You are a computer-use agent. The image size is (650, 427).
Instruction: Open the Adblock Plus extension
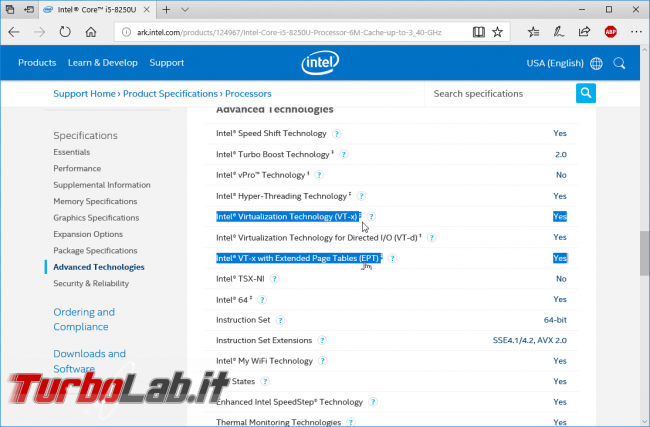(611, 32)
